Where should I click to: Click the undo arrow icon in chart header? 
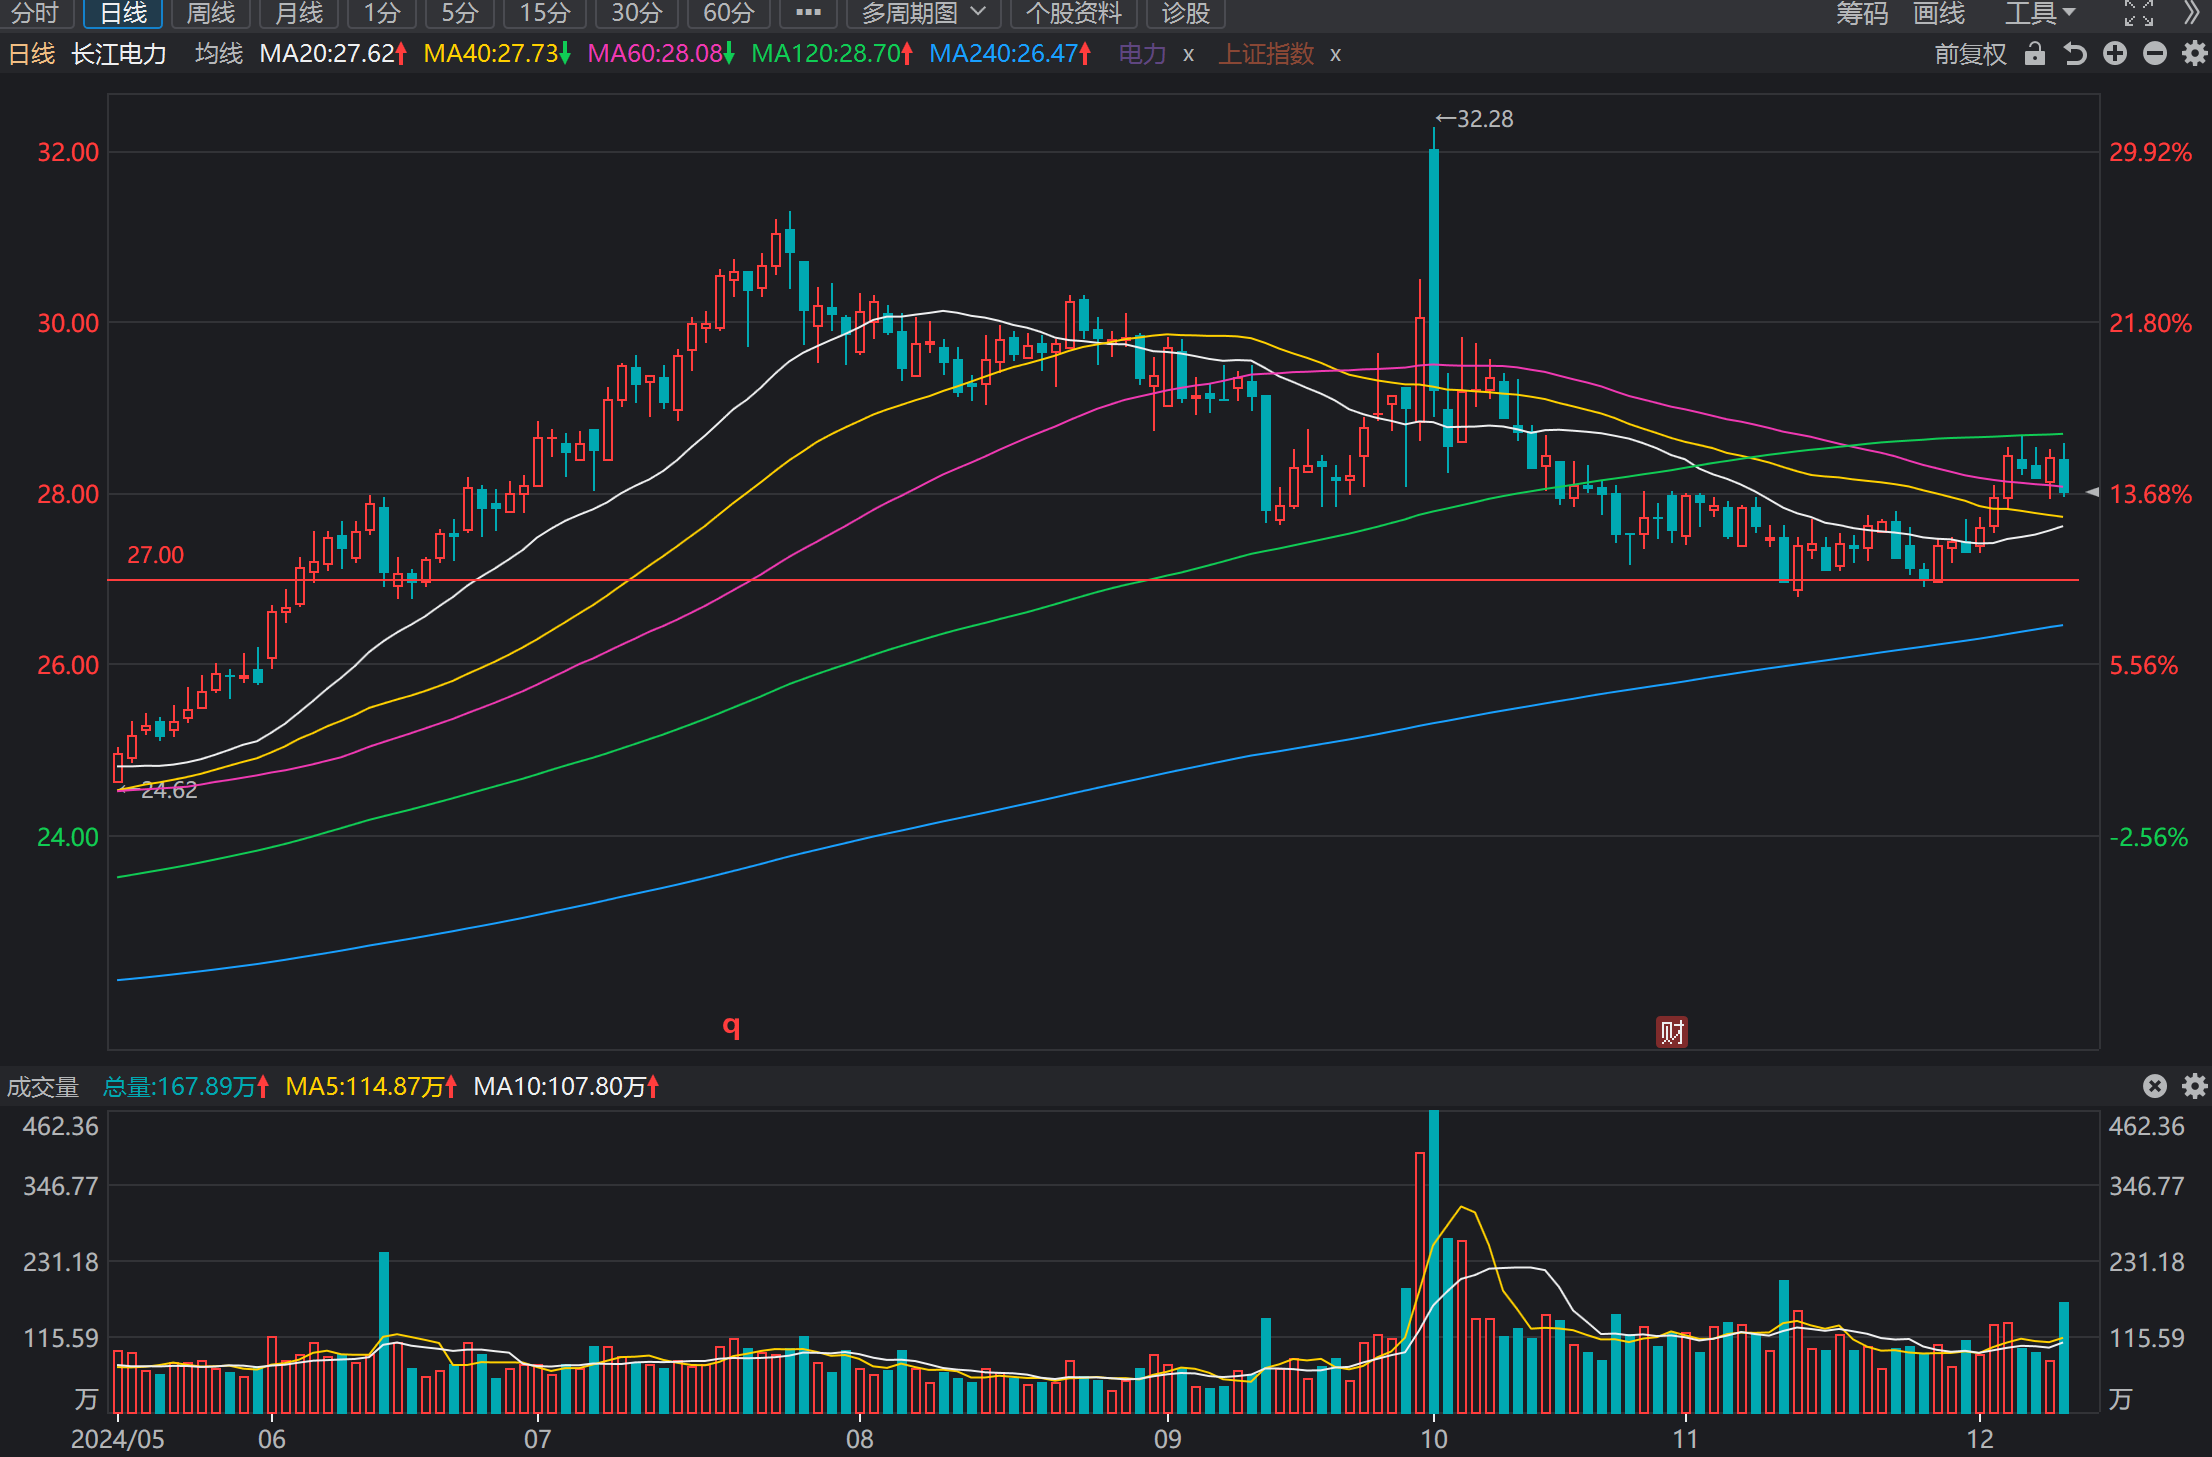2075,53
